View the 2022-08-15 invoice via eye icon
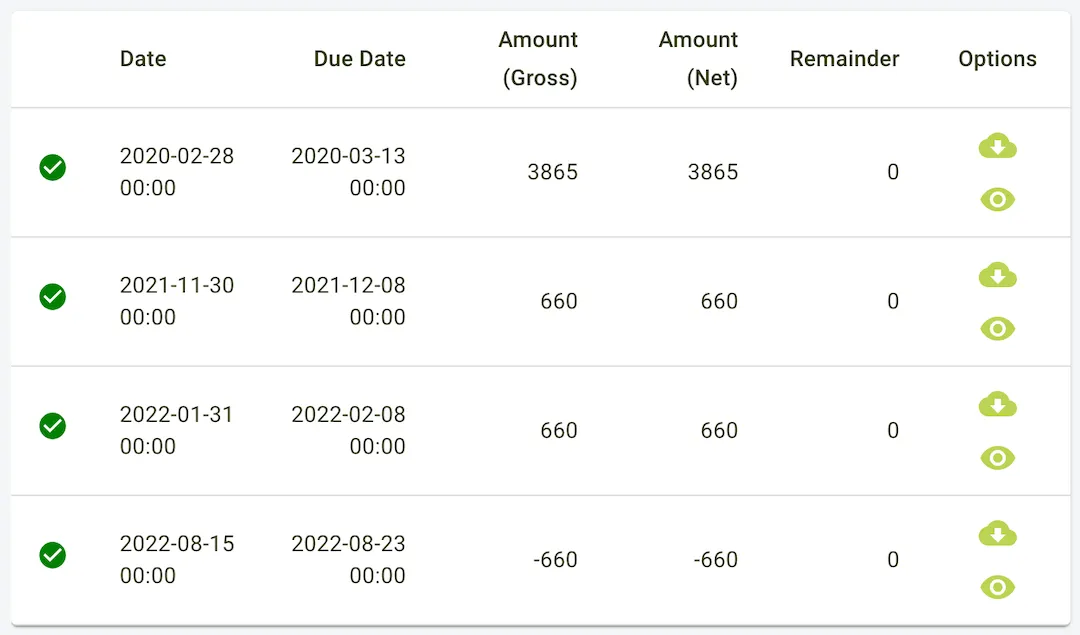The width and height of the screenshot is (1080, 635). tap(997, 587)
